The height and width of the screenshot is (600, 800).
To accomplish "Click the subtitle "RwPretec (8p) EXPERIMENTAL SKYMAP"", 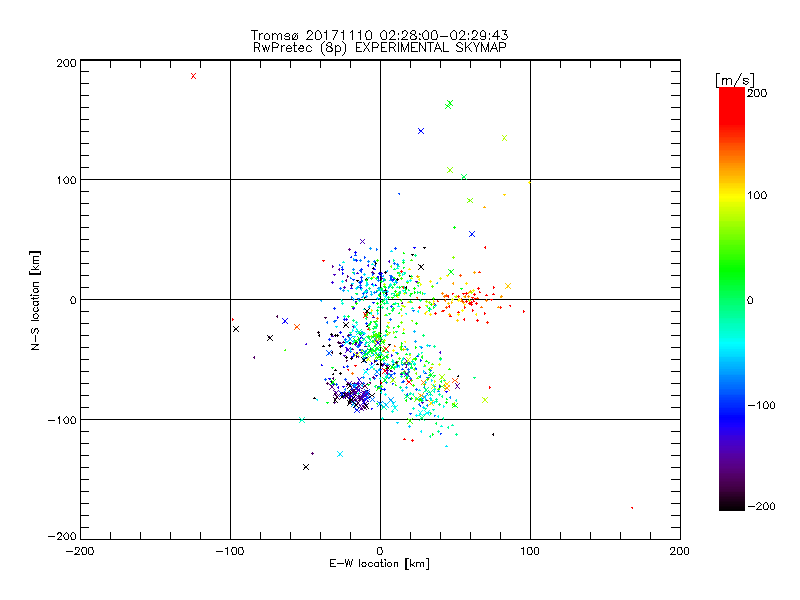I will (x=379, y=47).
